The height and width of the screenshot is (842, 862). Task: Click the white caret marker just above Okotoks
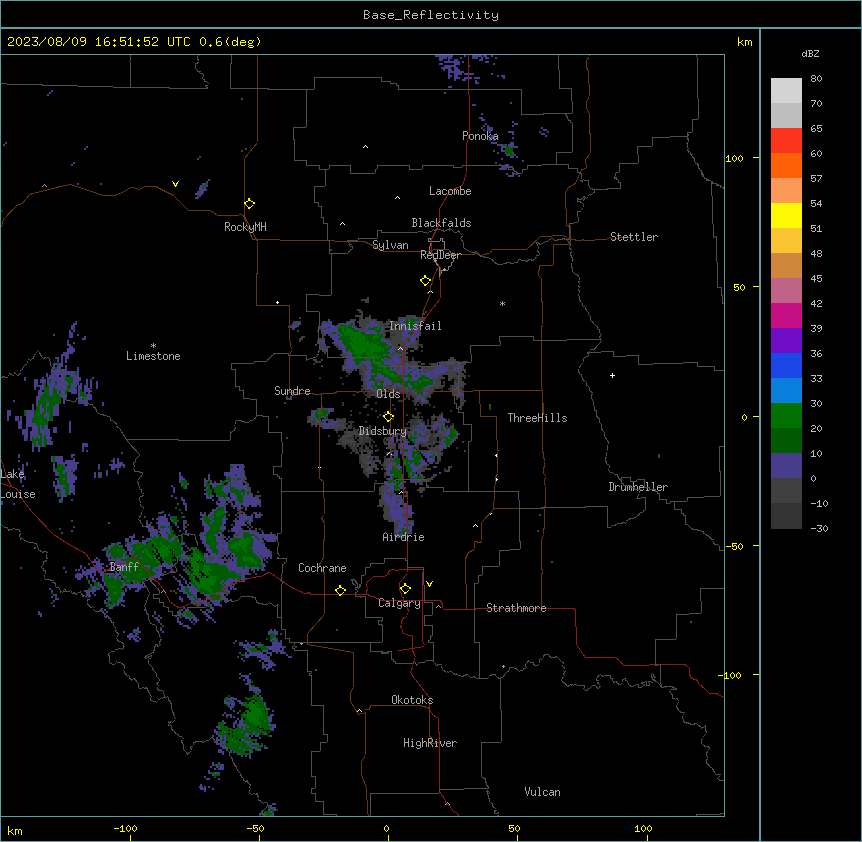click(x=360, y=711)
